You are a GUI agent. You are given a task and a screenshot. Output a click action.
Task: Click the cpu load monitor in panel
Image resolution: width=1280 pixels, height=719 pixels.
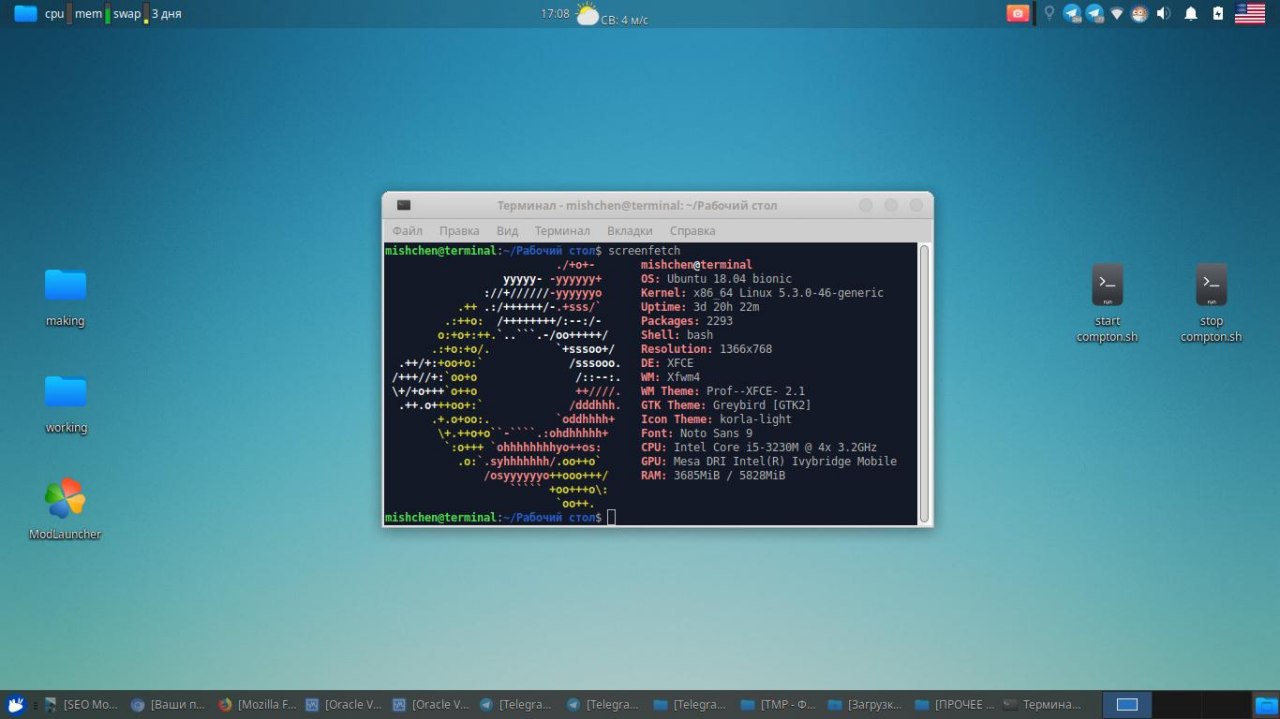[58, 14]
